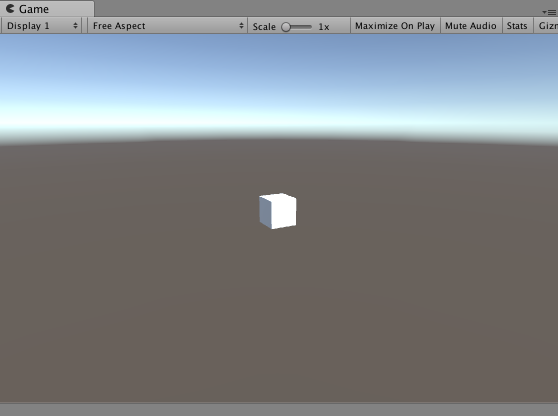The image size is (558, 416).
Task: Toggle the Gizmos button
Action: [x=546, y=26]
